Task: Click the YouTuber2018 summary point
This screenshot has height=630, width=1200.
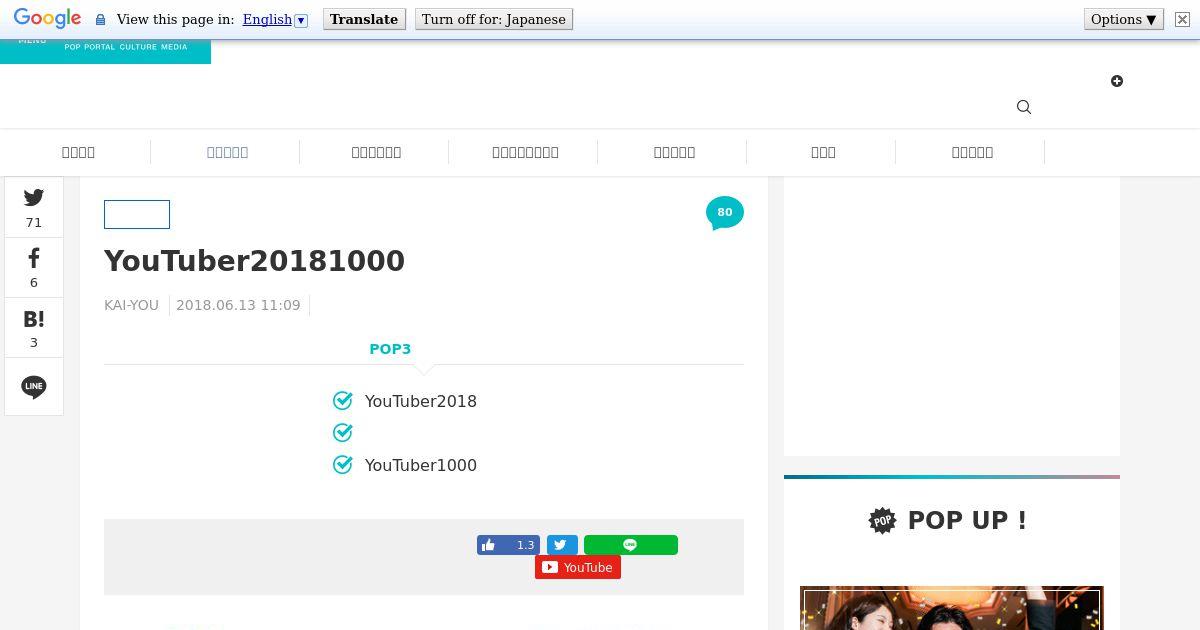Action: 421,401
